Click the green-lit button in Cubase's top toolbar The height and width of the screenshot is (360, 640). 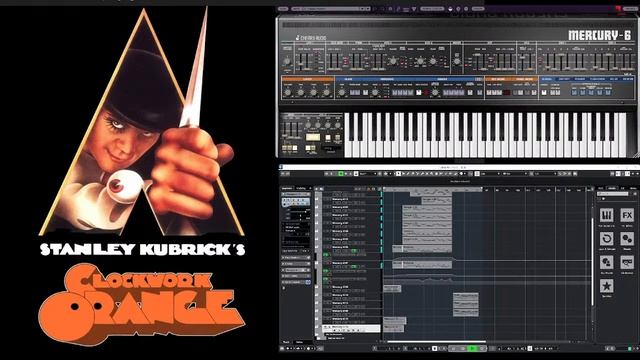(341, 174)
